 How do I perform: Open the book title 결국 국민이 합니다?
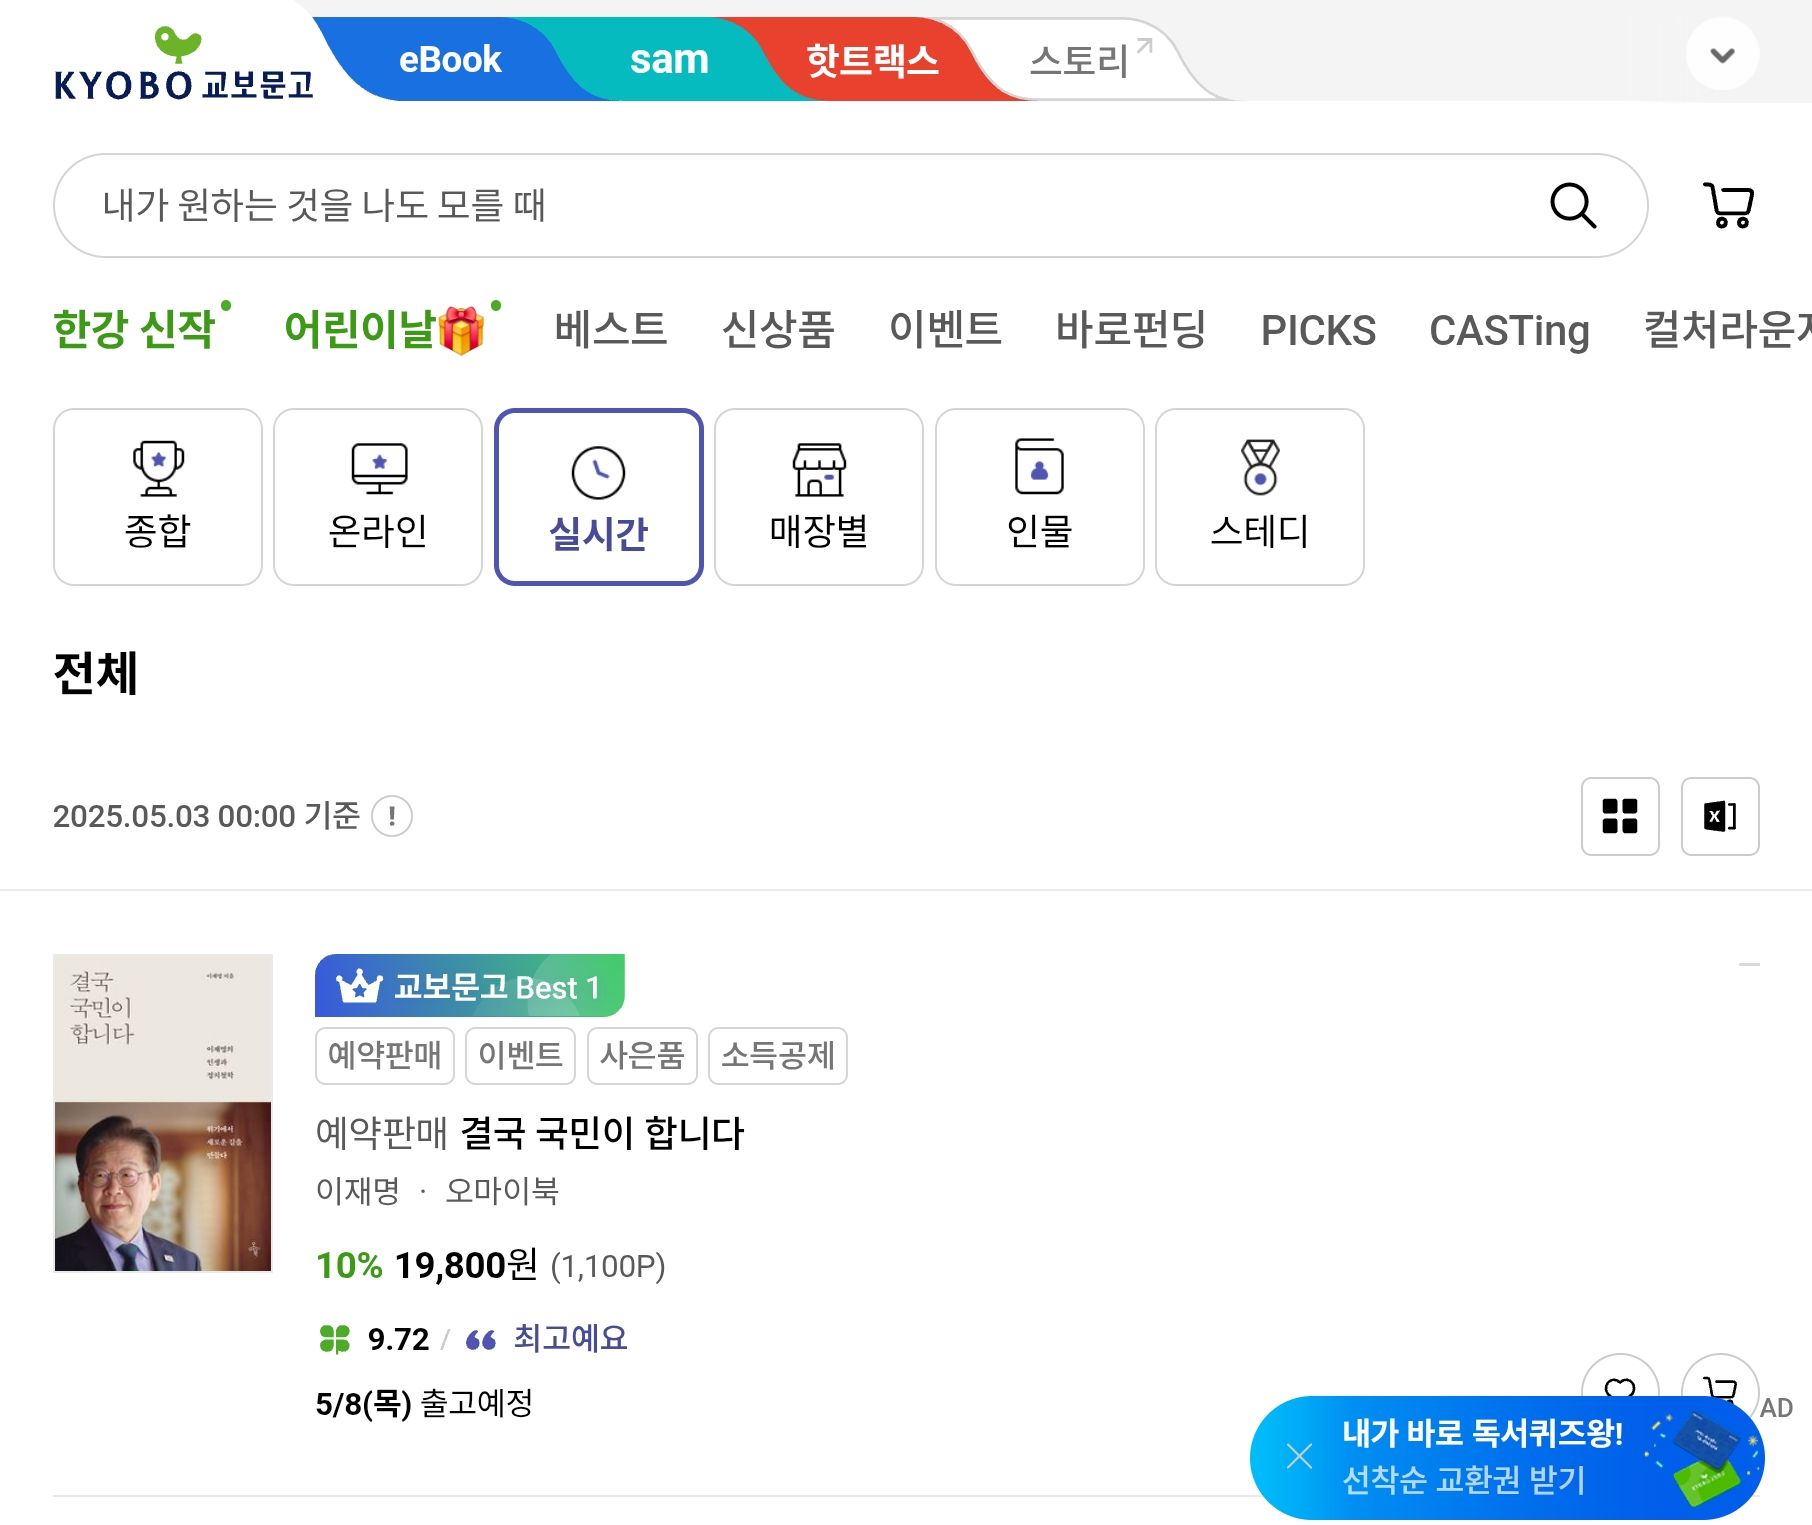click(x=602, y=1132)
